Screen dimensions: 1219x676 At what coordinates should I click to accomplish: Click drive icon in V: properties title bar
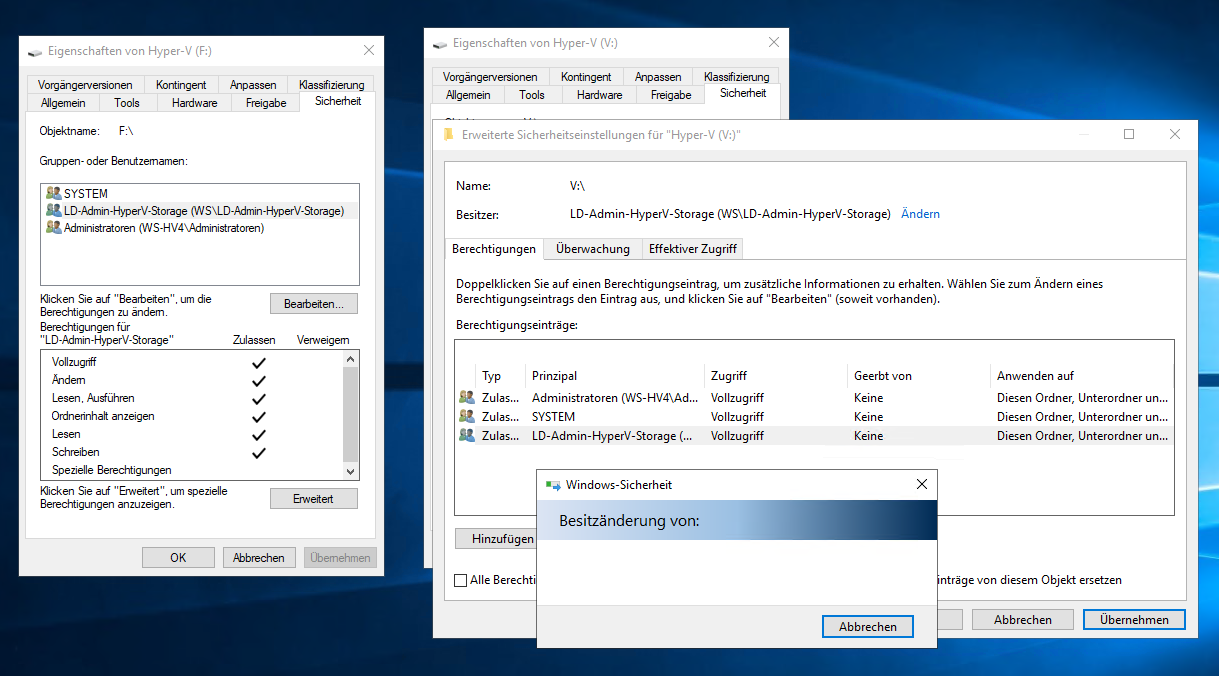441,44
